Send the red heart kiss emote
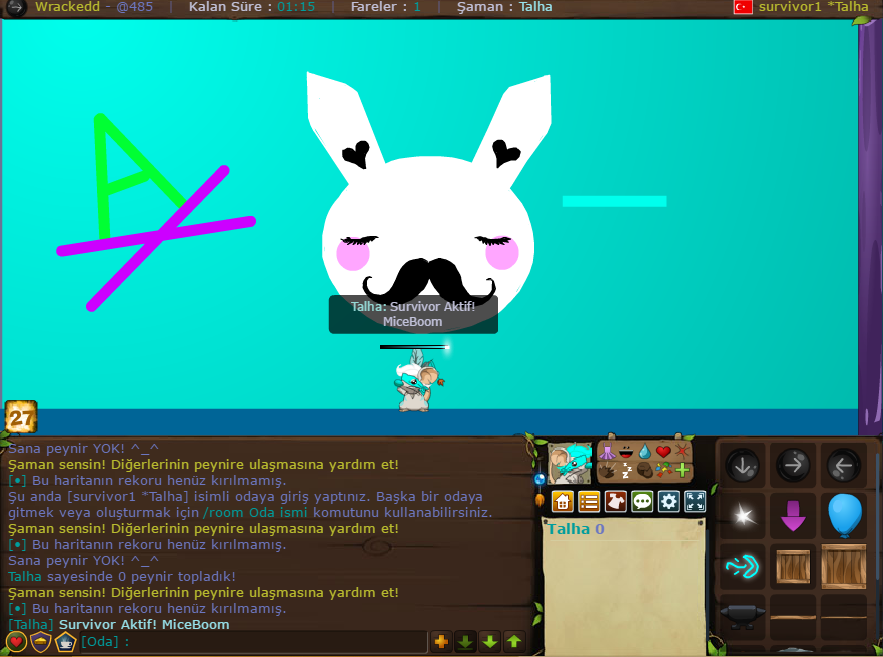Viewport: 883px width, 657px height. click(663, 452)
